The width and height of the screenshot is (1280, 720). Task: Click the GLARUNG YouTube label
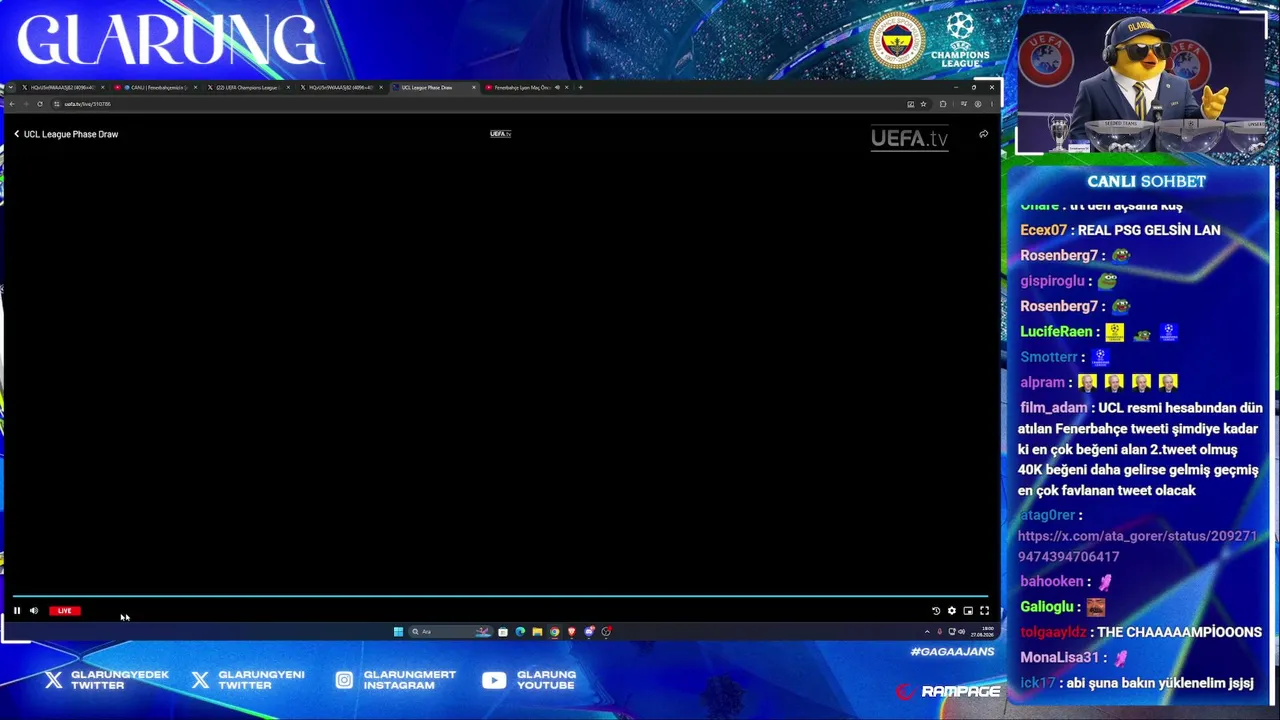tap(546, 680)
